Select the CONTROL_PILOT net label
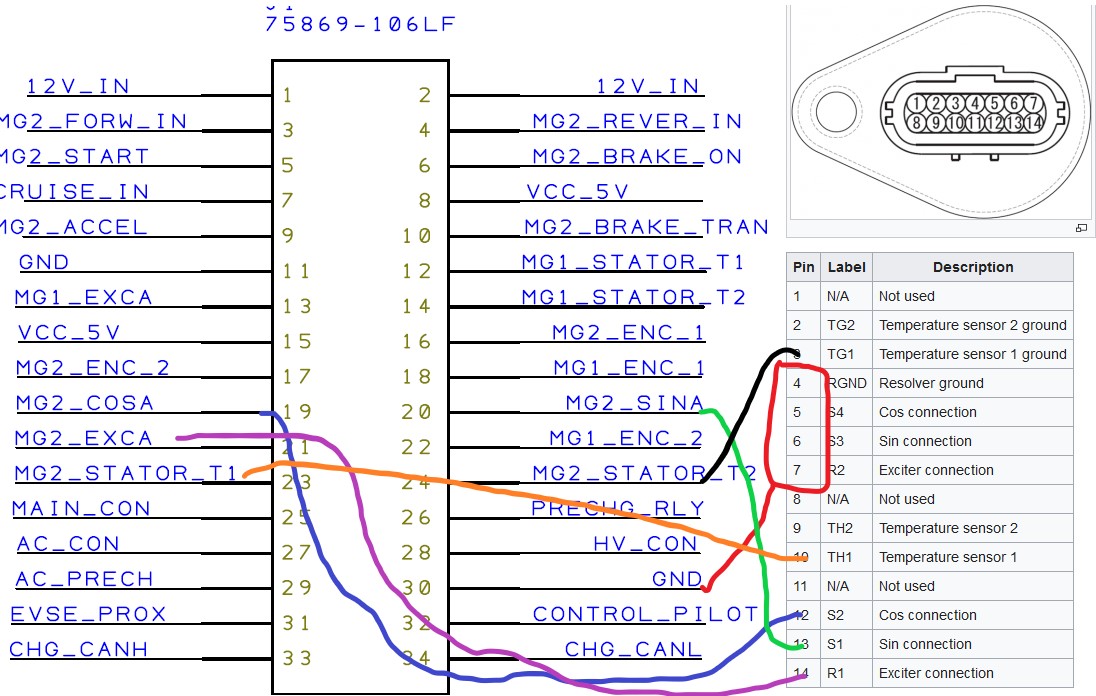Screen dimensions: 1096x696 point(645,614)
